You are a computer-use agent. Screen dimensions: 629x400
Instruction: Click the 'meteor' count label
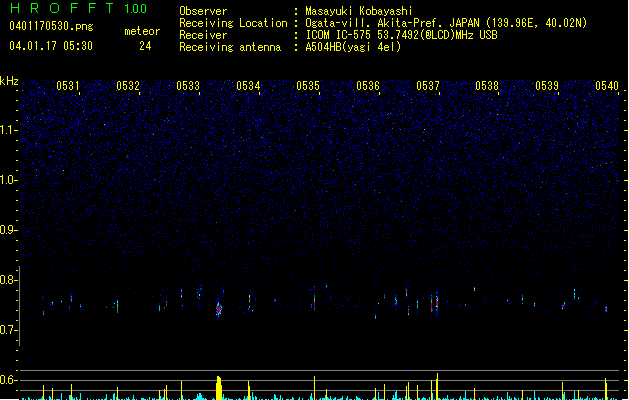[142, 31]
